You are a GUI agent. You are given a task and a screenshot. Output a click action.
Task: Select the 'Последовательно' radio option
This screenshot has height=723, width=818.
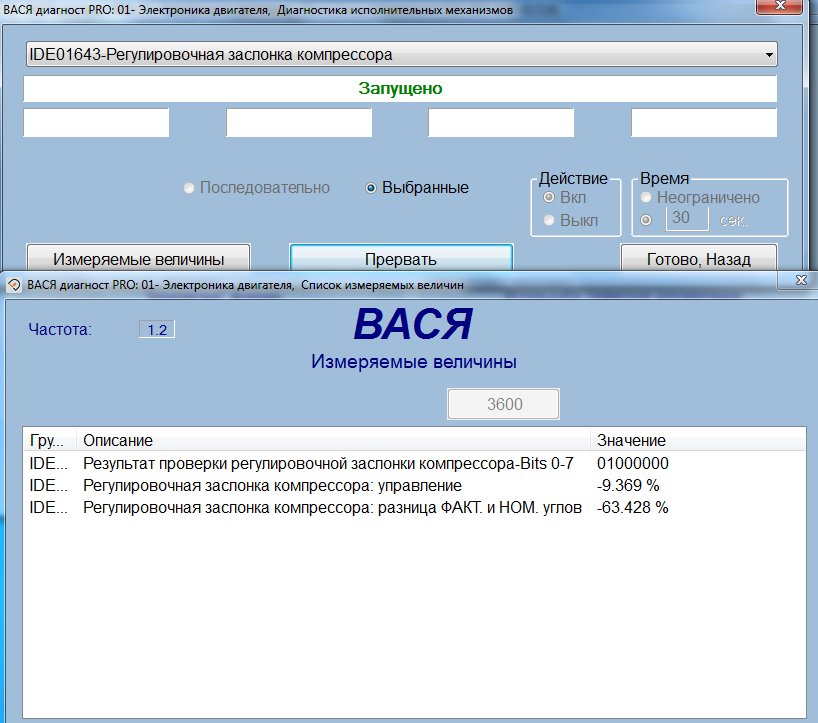point(189,187)
